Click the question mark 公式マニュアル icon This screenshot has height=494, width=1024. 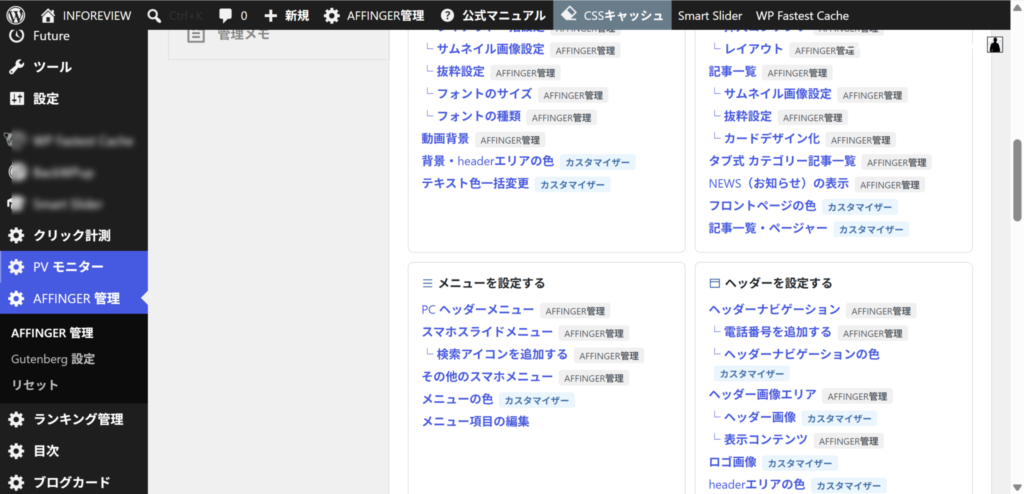447,15
